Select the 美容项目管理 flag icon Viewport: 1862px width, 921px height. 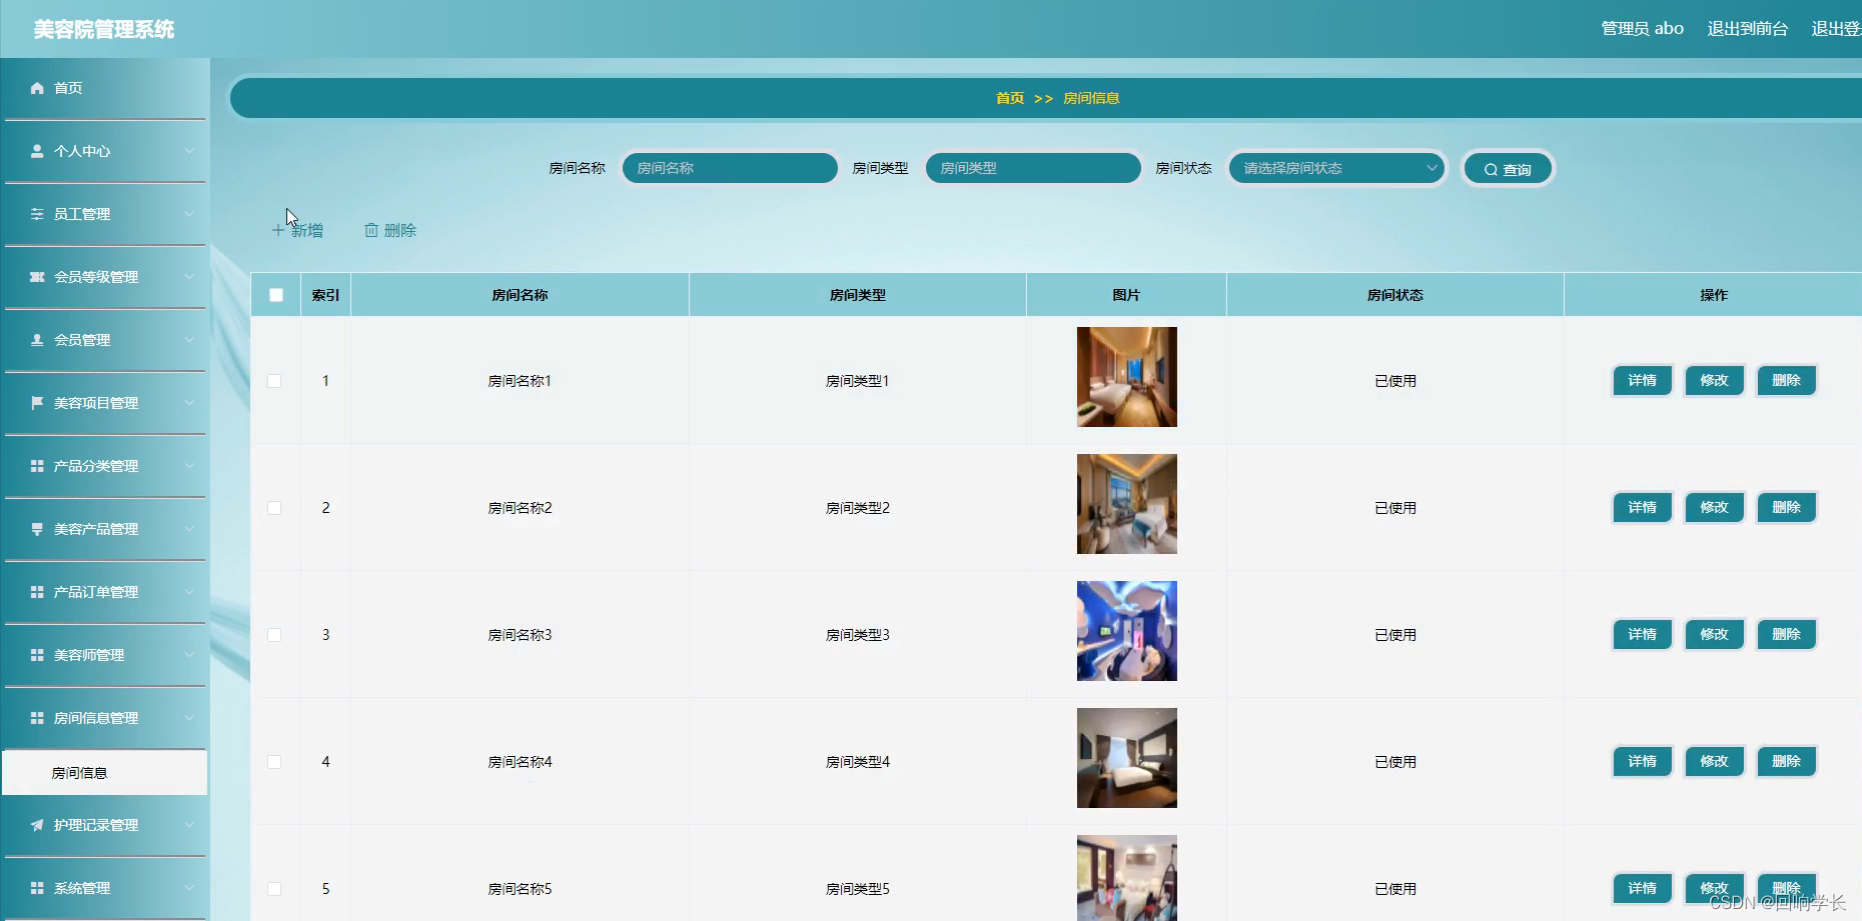click(36, 403)
